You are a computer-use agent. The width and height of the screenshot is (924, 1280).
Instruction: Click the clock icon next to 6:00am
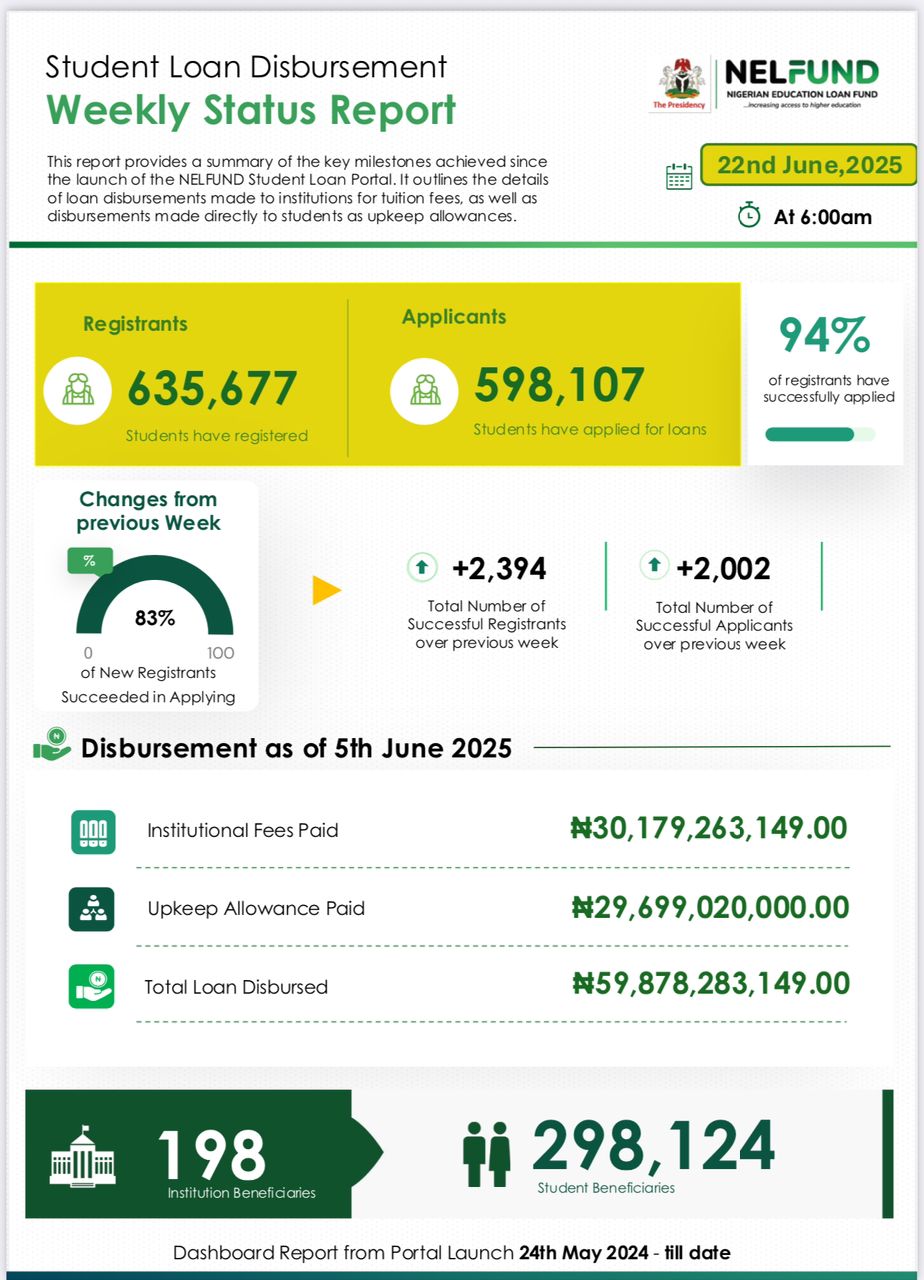click(x=748, y=215)
